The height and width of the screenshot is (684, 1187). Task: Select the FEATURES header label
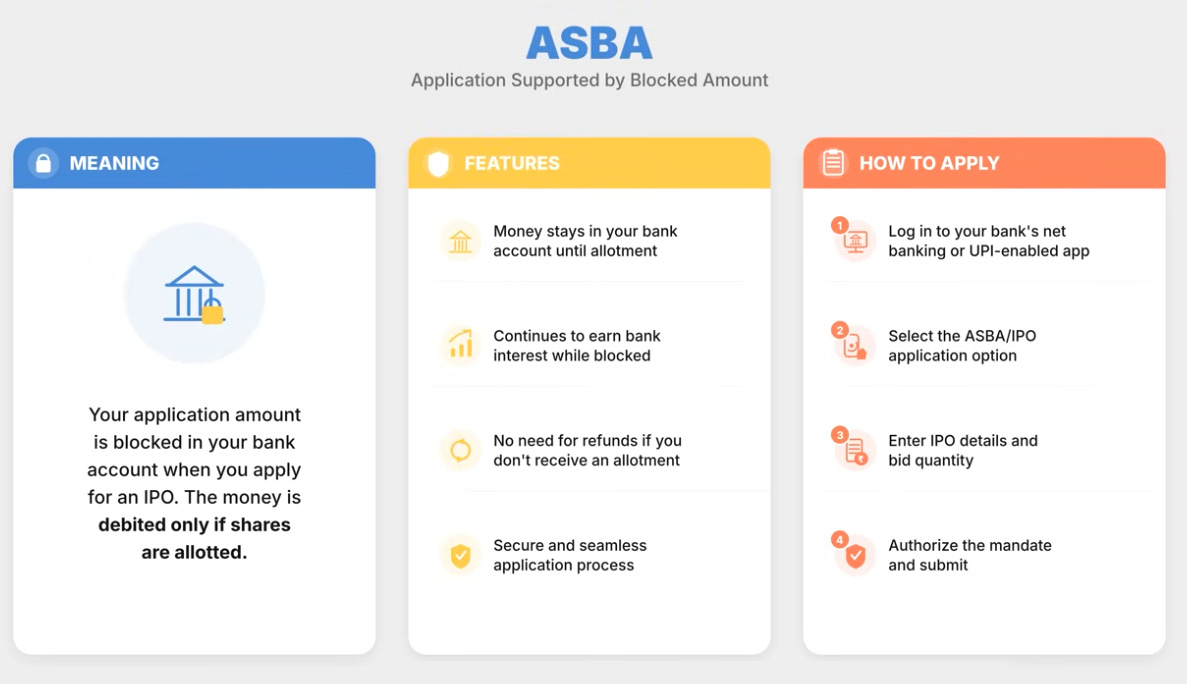pos(512,163)
